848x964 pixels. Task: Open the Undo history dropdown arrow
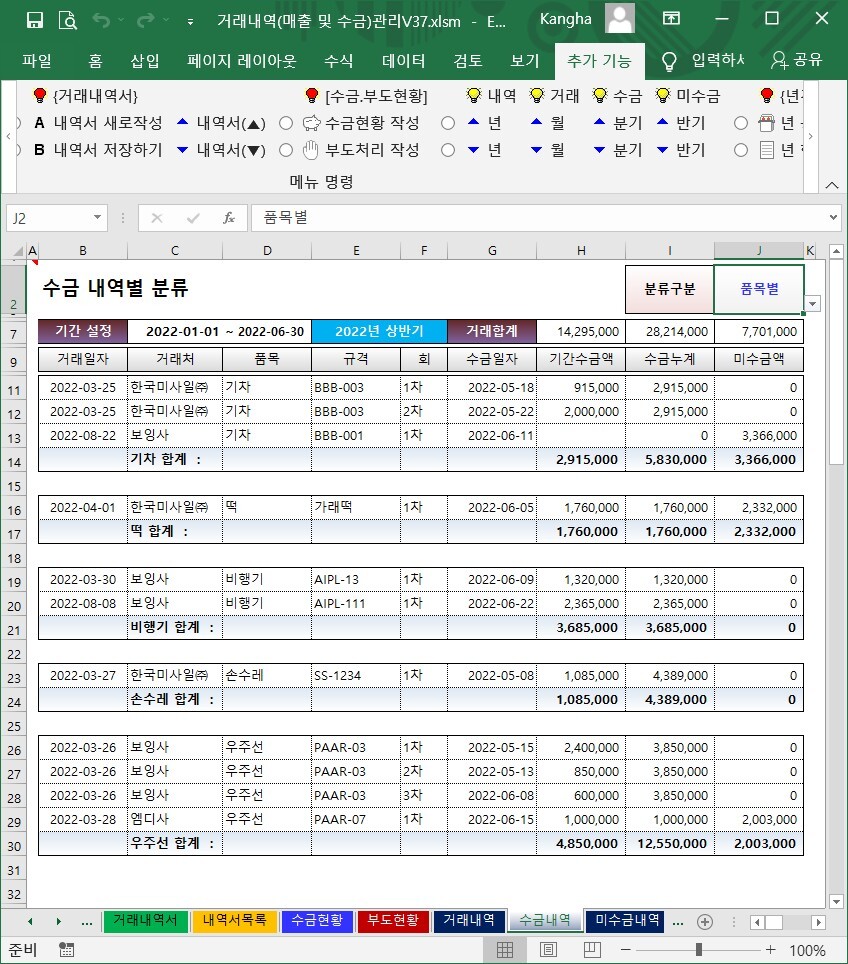[x=121, y=20]
